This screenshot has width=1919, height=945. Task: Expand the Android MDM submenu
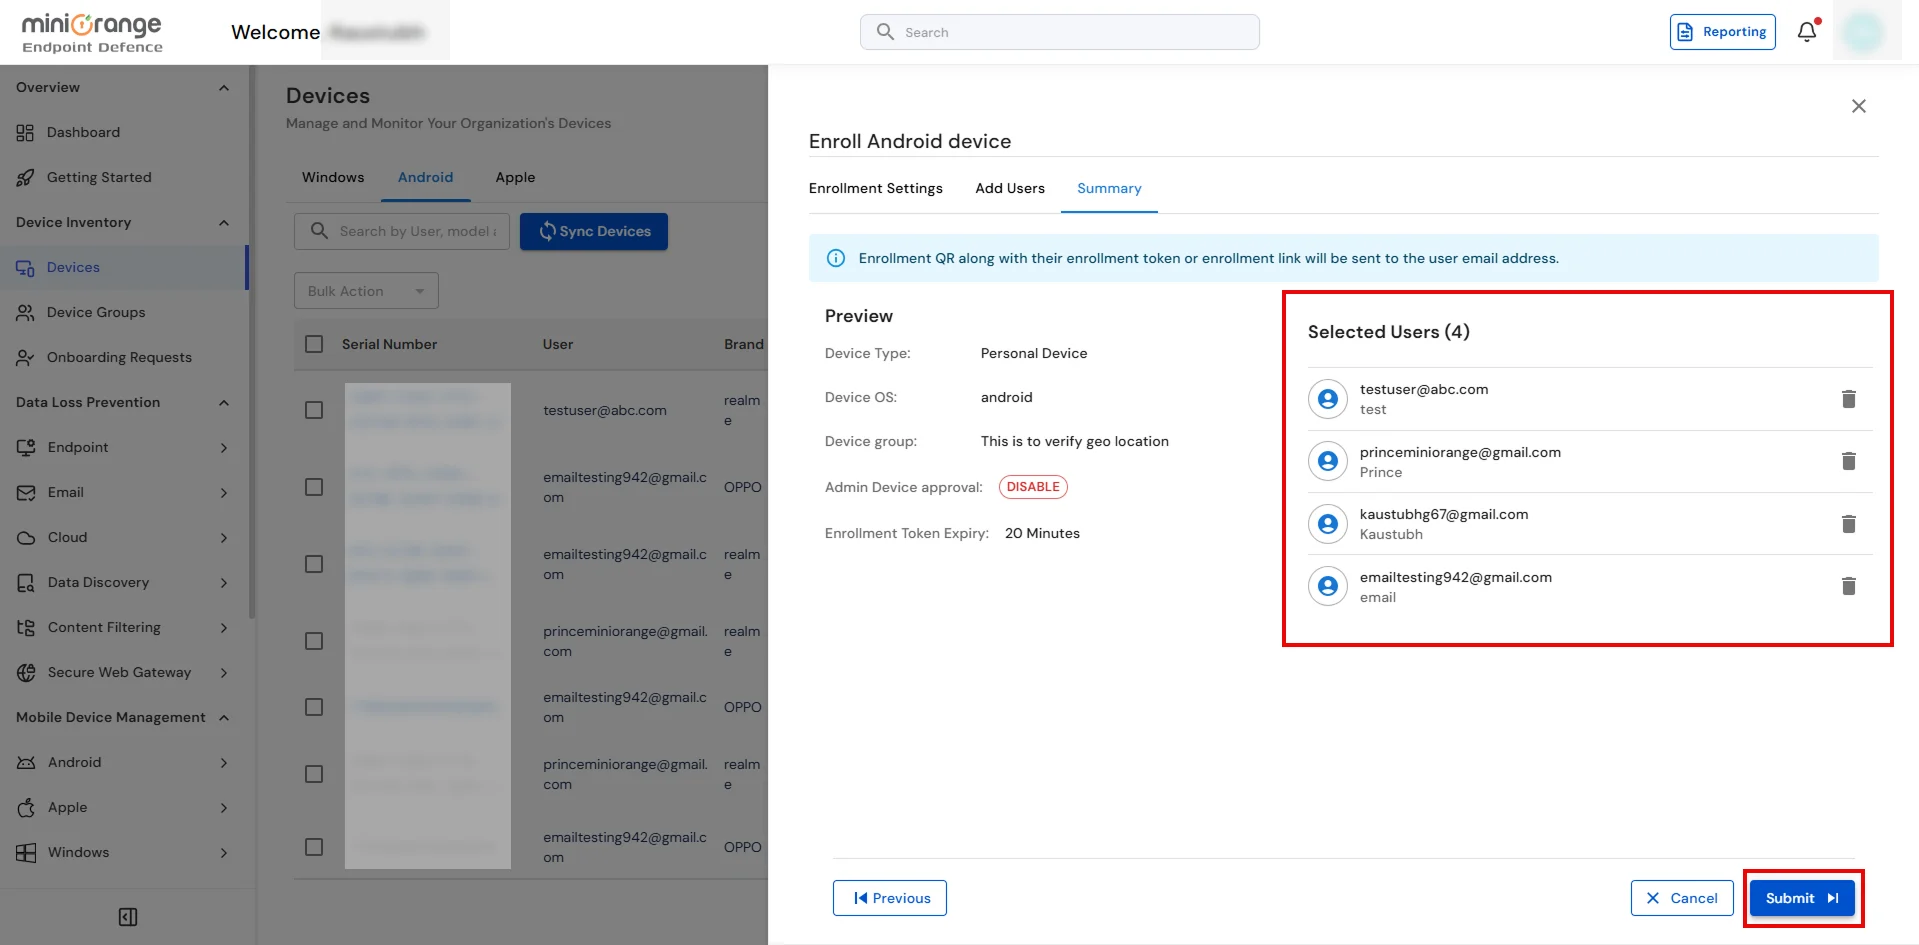[224, 763]
